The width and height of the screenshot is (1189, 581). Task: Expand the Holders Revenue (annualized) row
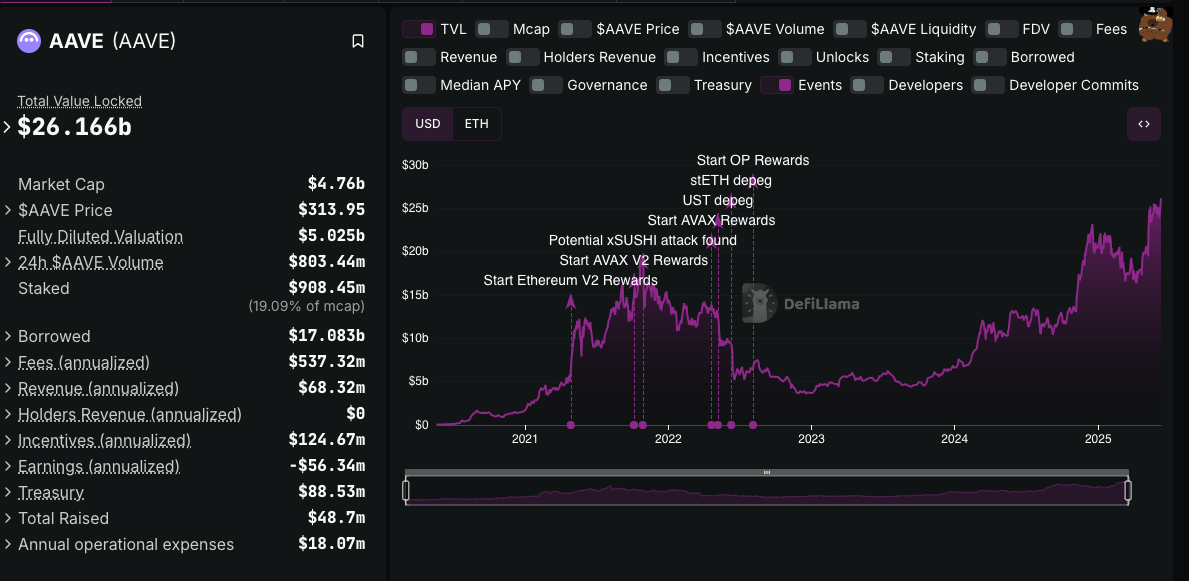(x=8, y=415)
